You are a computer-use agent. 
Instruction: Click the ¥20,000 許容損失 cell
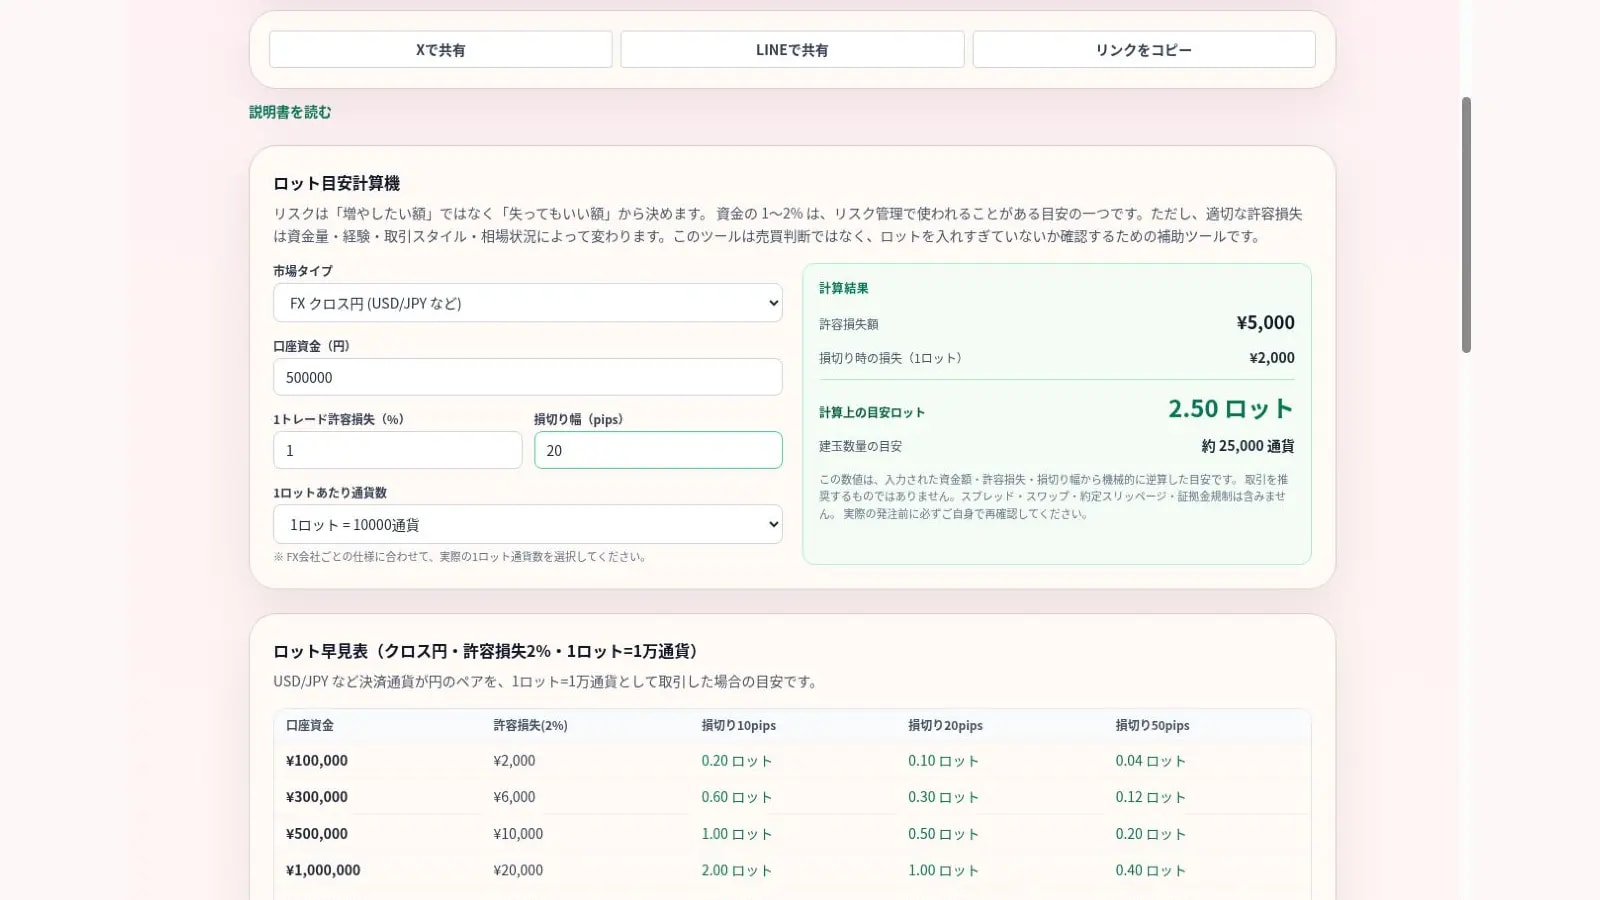pyautogui.click(x=518, y=870)
